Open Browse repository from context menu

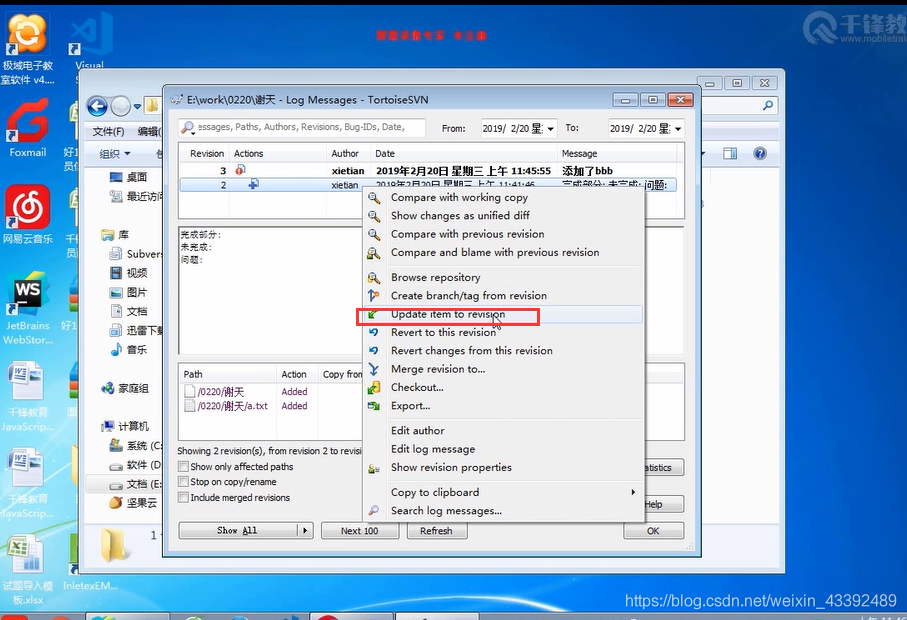435,278
